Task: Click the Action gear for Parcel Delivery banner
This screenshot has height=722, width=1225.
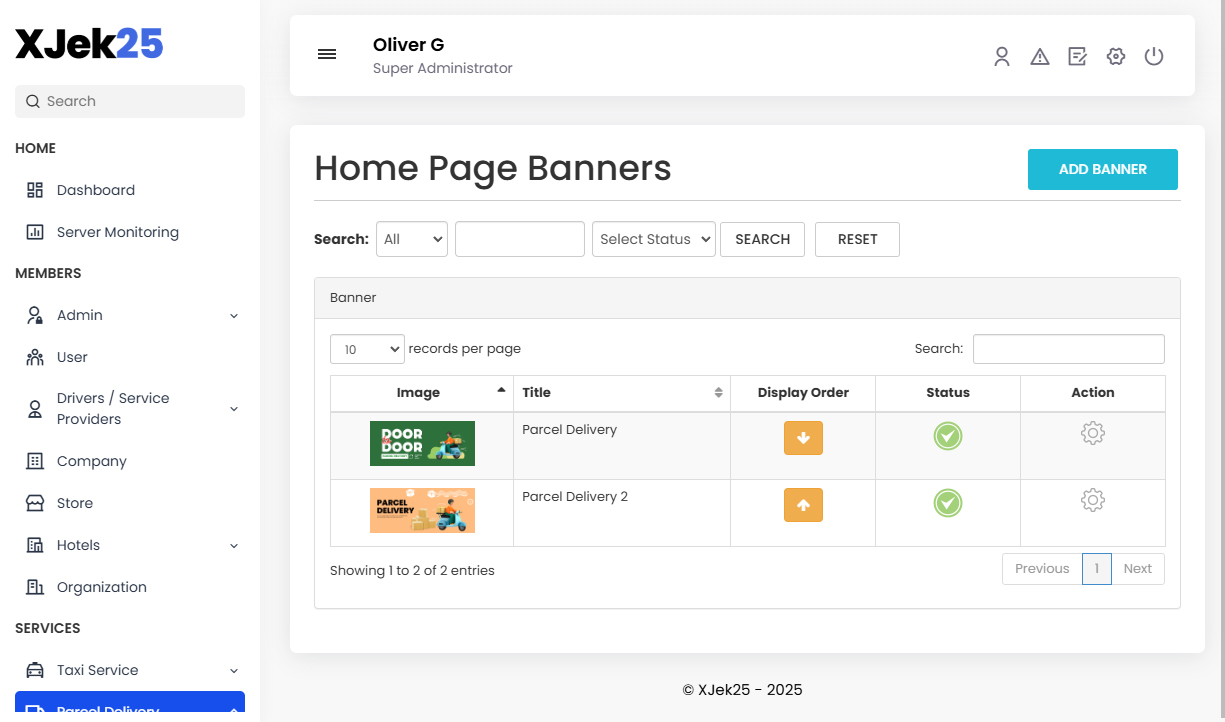Action: click(1092, 433)
